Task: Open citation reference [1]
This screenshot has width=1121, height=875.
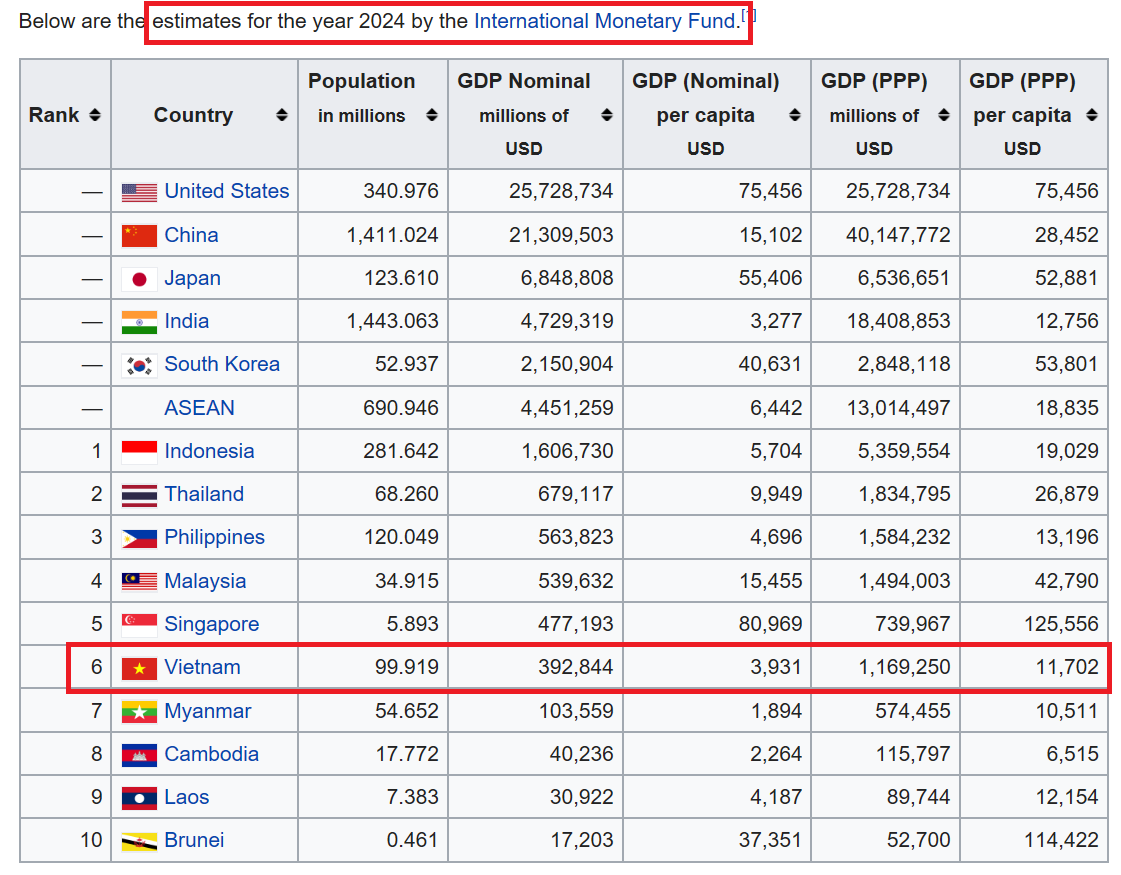Action: [x=749, y=15]
